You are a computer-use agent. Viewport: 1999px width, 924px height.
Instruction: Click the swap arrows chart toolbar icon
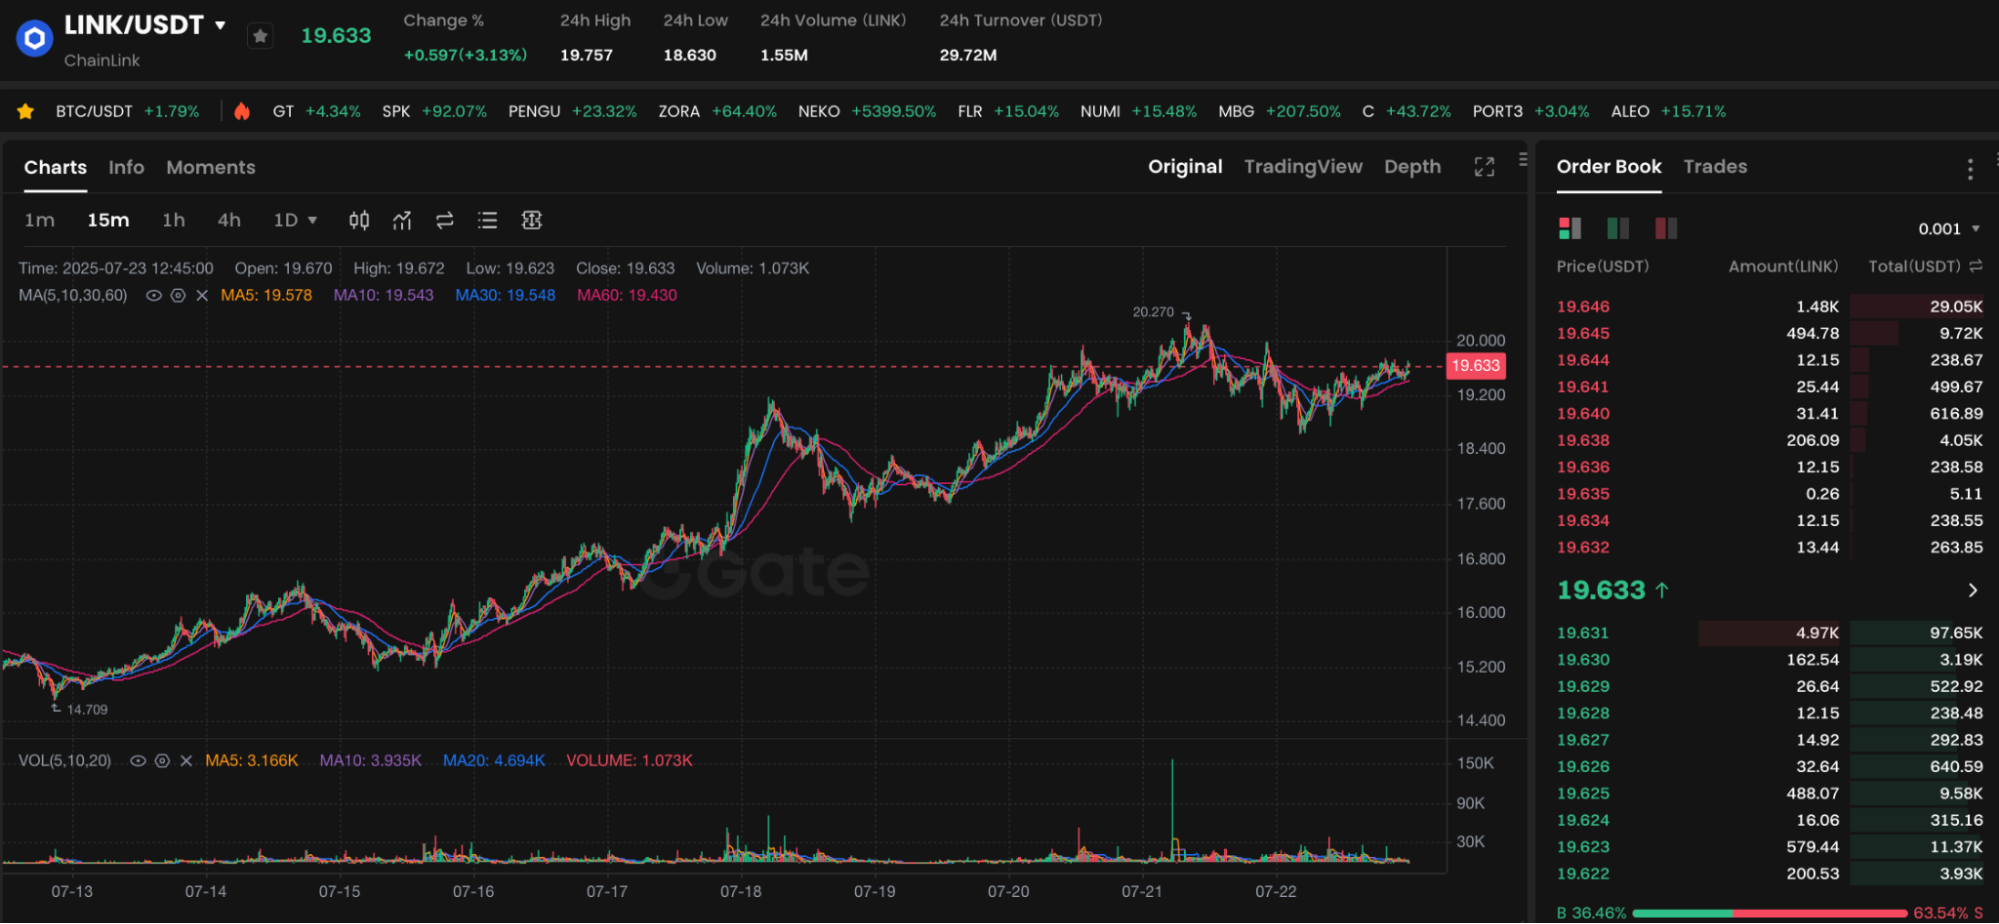click(x=445, y=220)
